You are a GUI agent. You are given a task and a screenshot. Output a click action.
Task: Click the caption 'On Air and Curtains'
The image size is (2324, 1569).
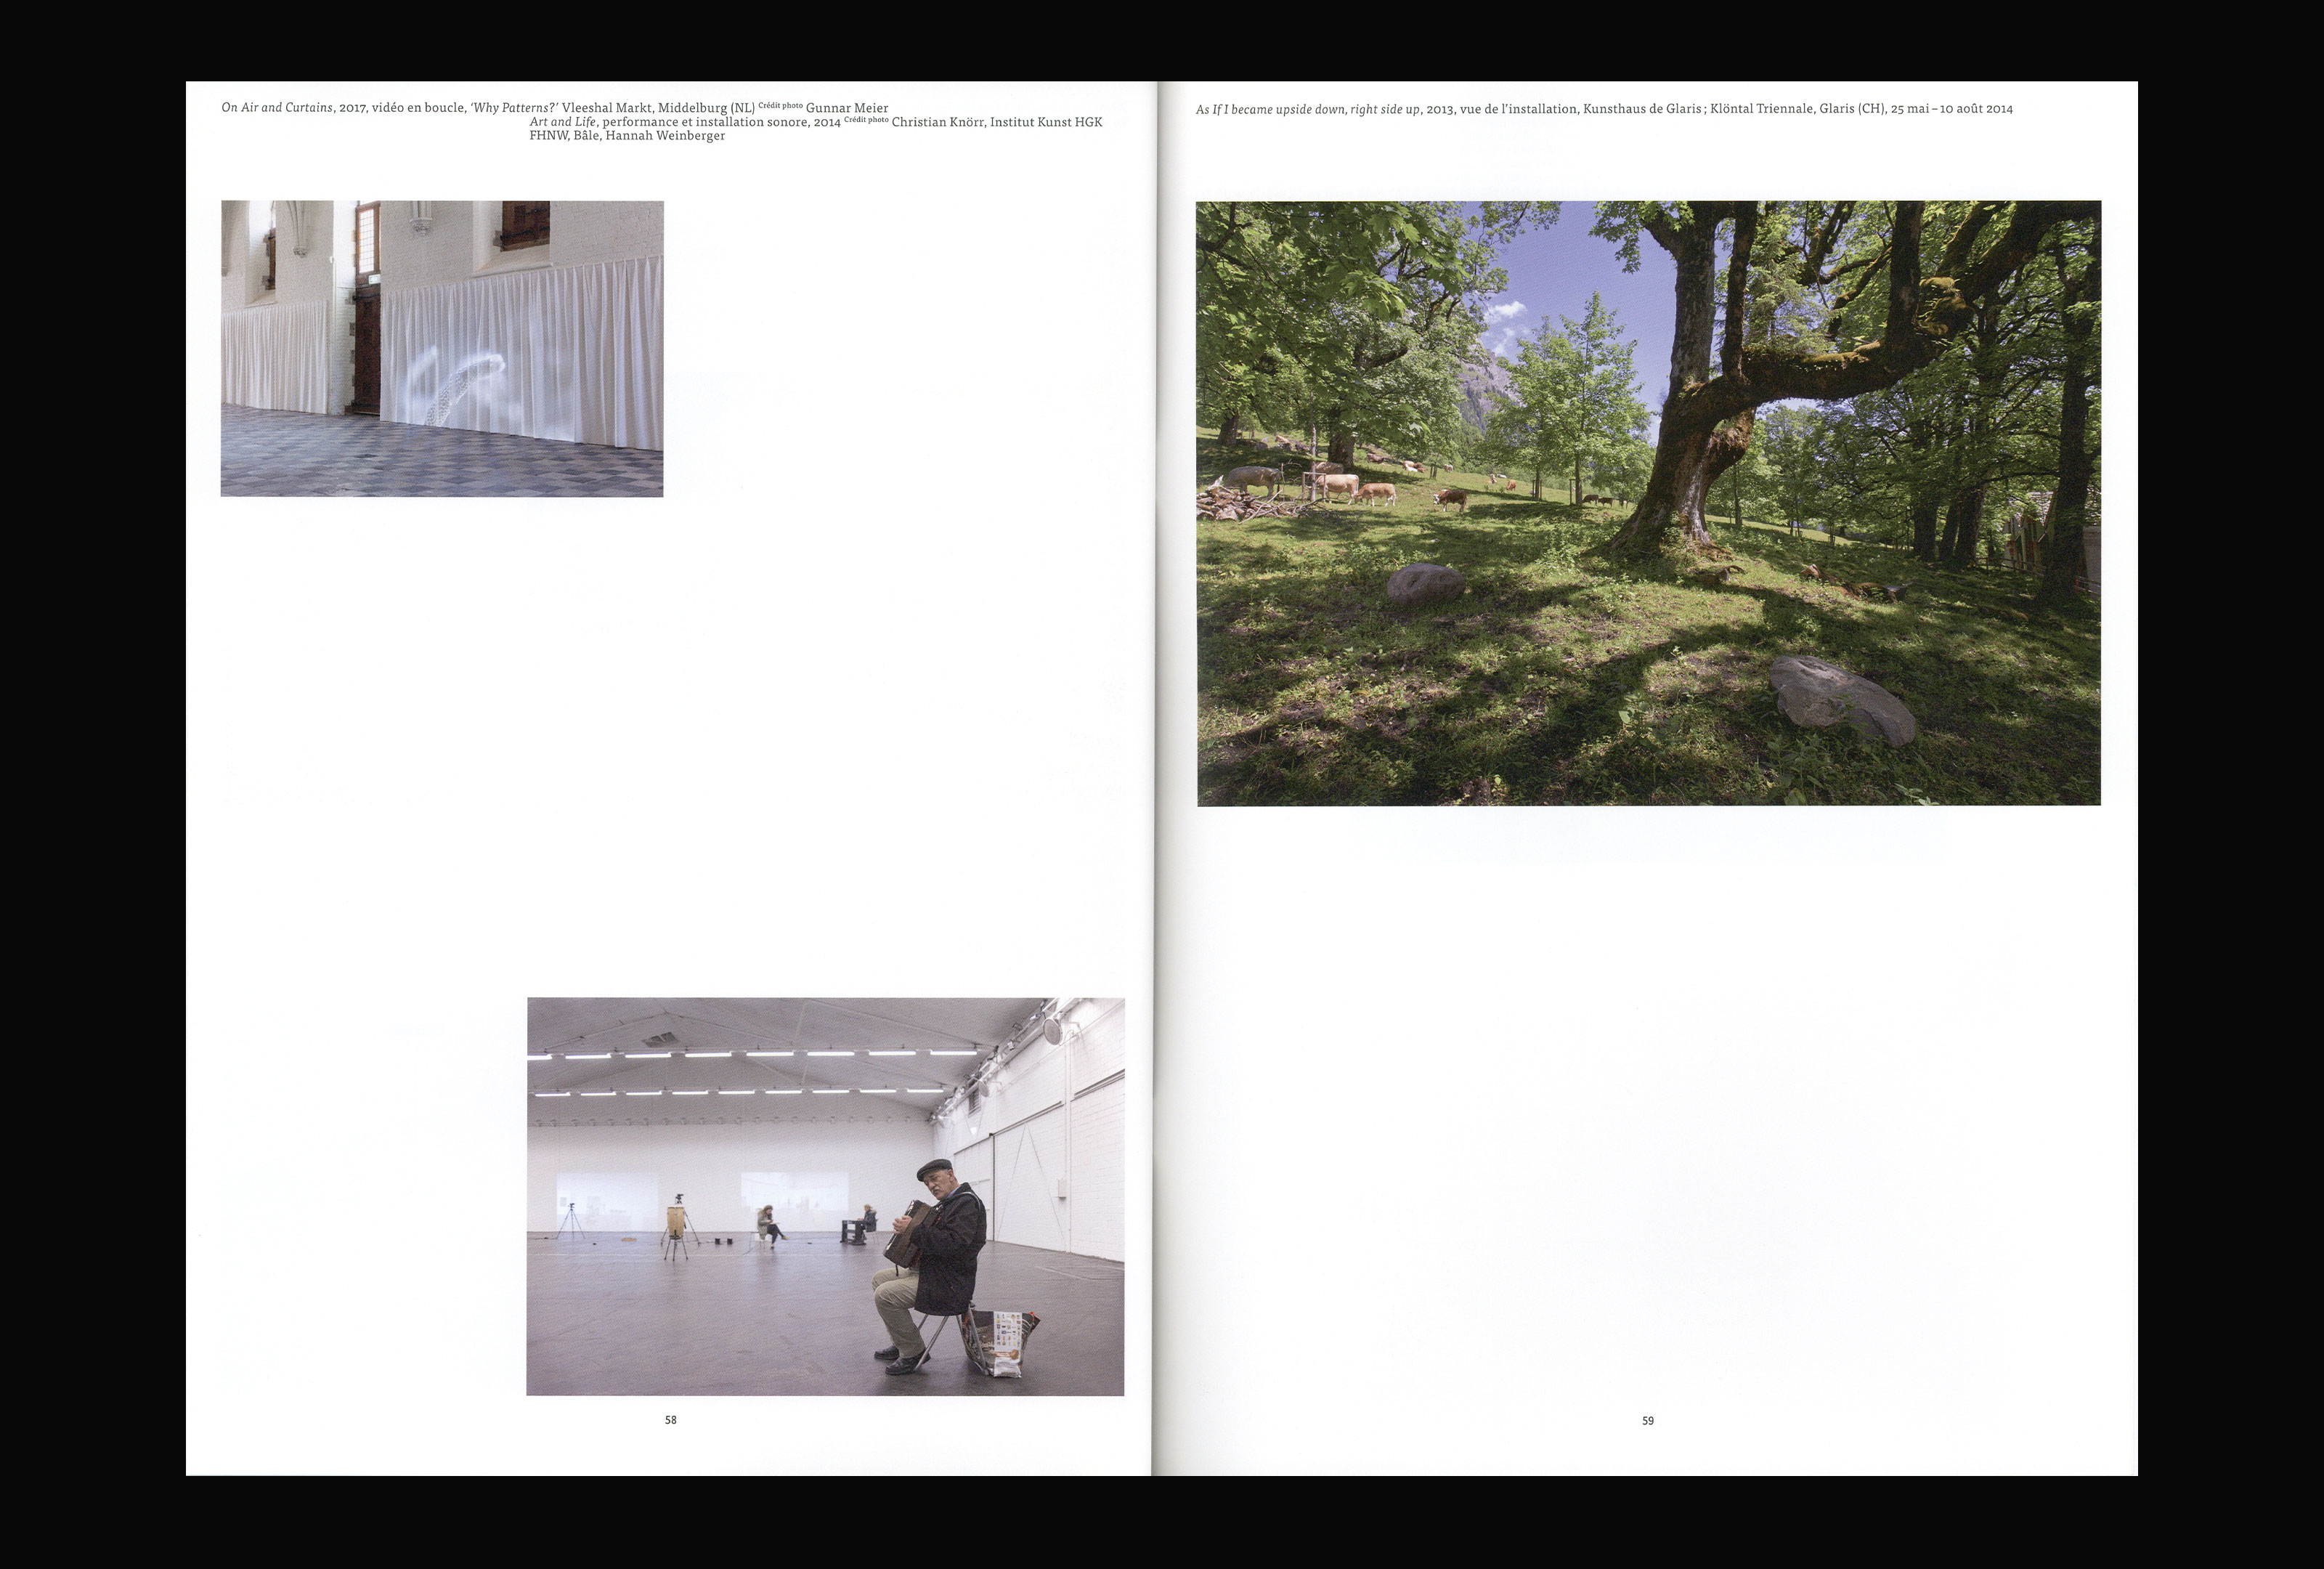tap(277, 107)
